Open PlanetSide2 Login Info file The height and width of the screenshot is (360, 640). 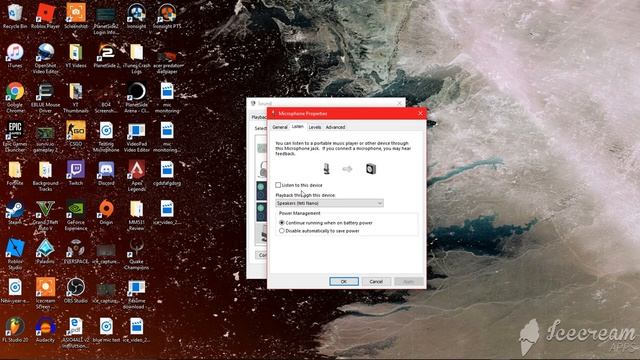[x=106, y=19]
